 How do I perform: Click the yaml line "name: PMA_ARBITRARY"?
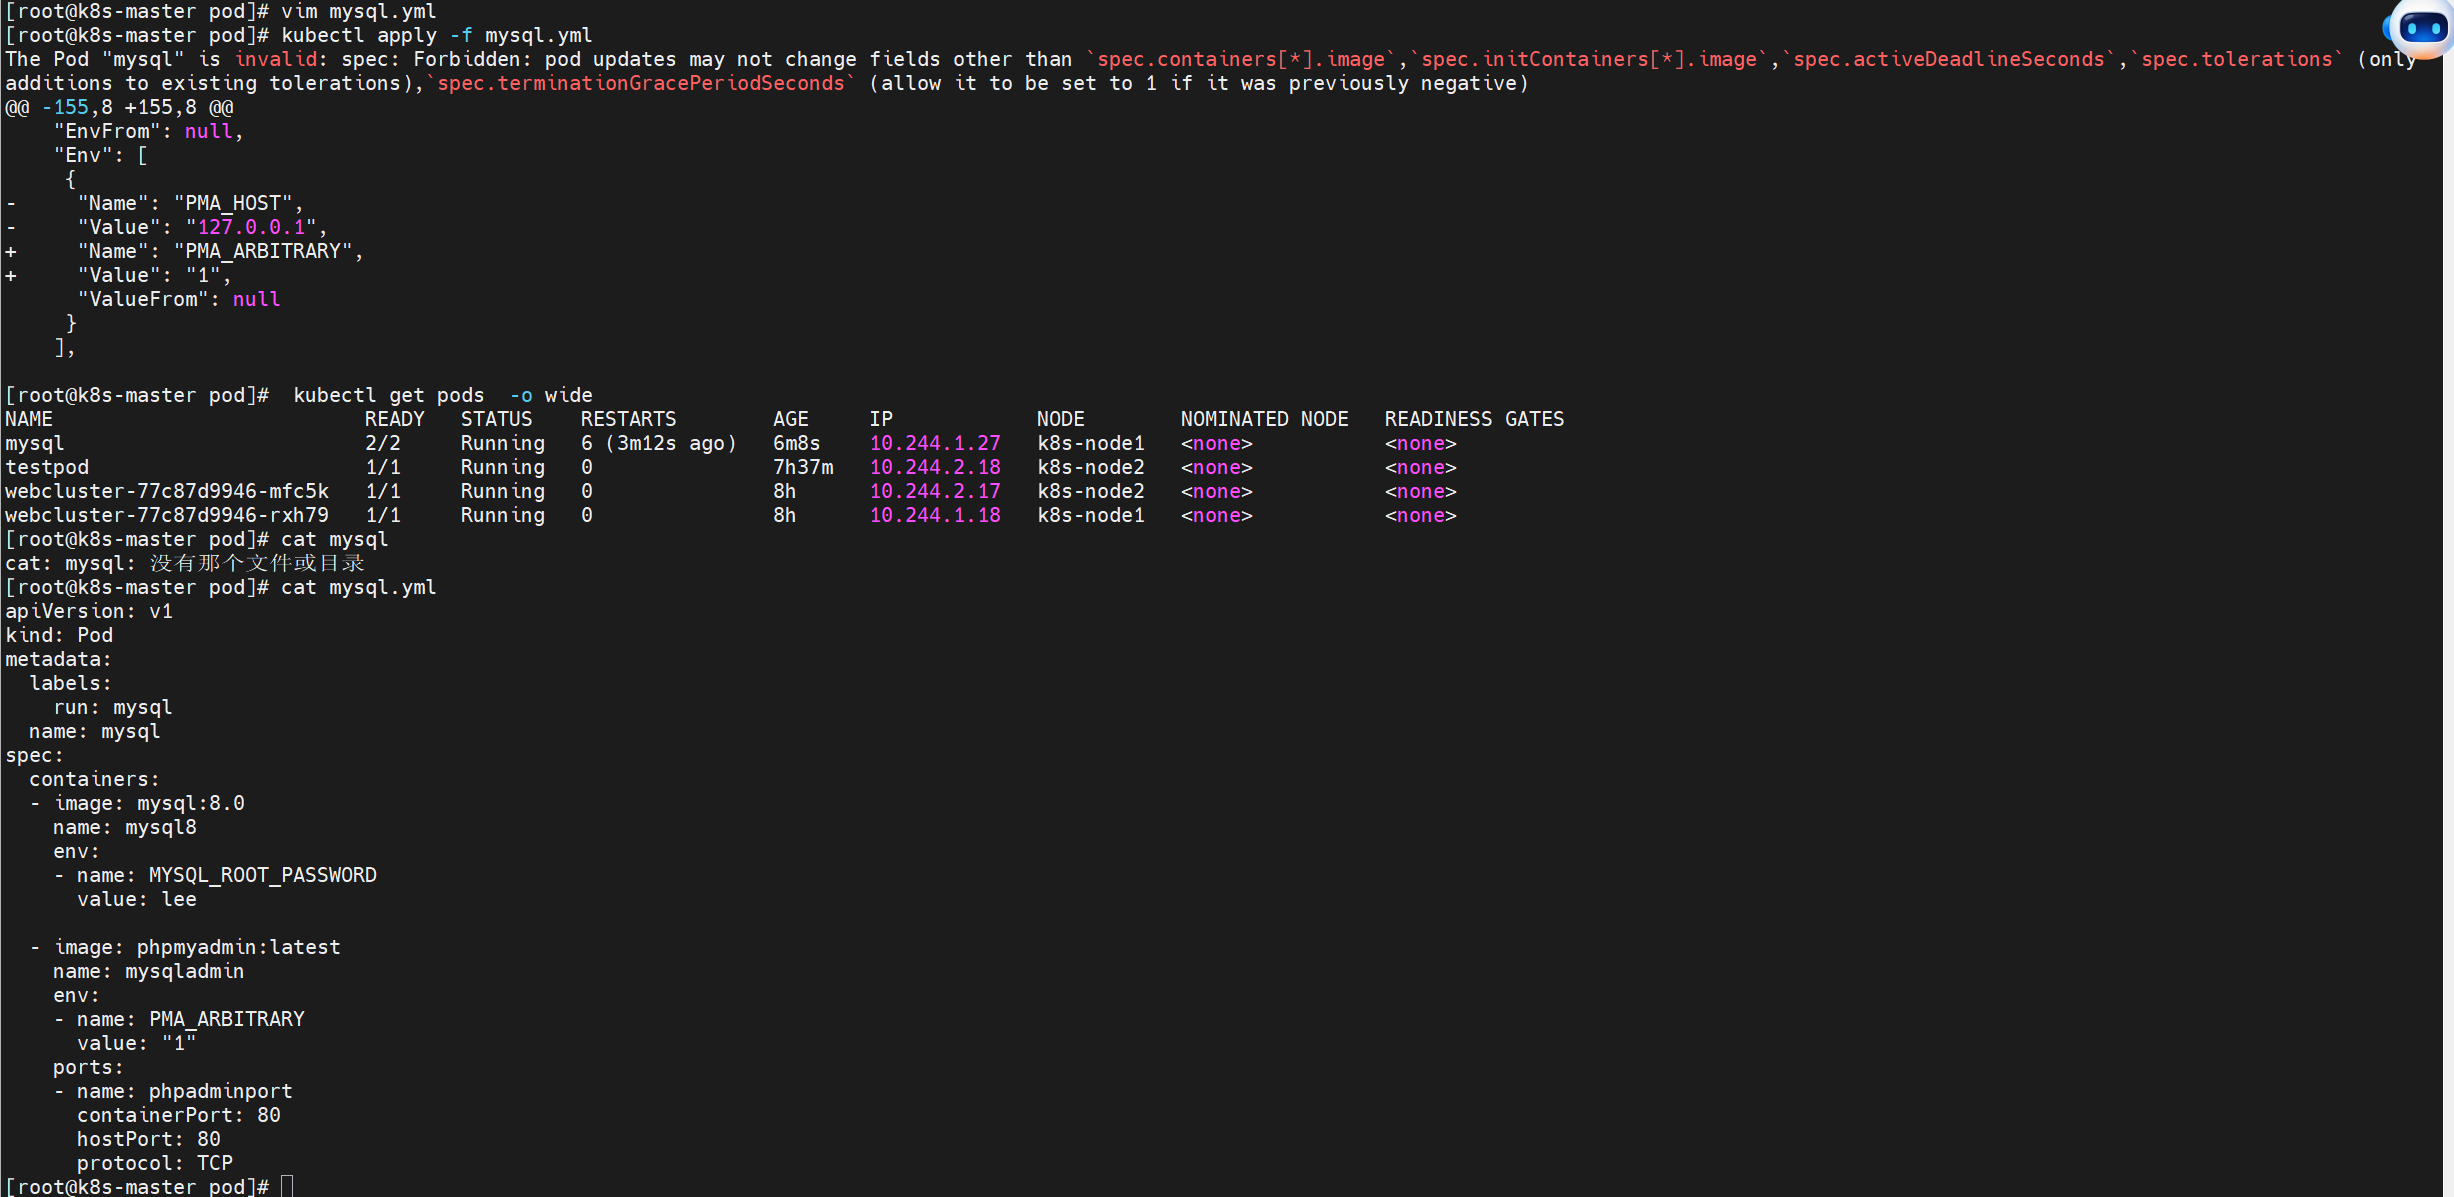tap(191, 1019)
